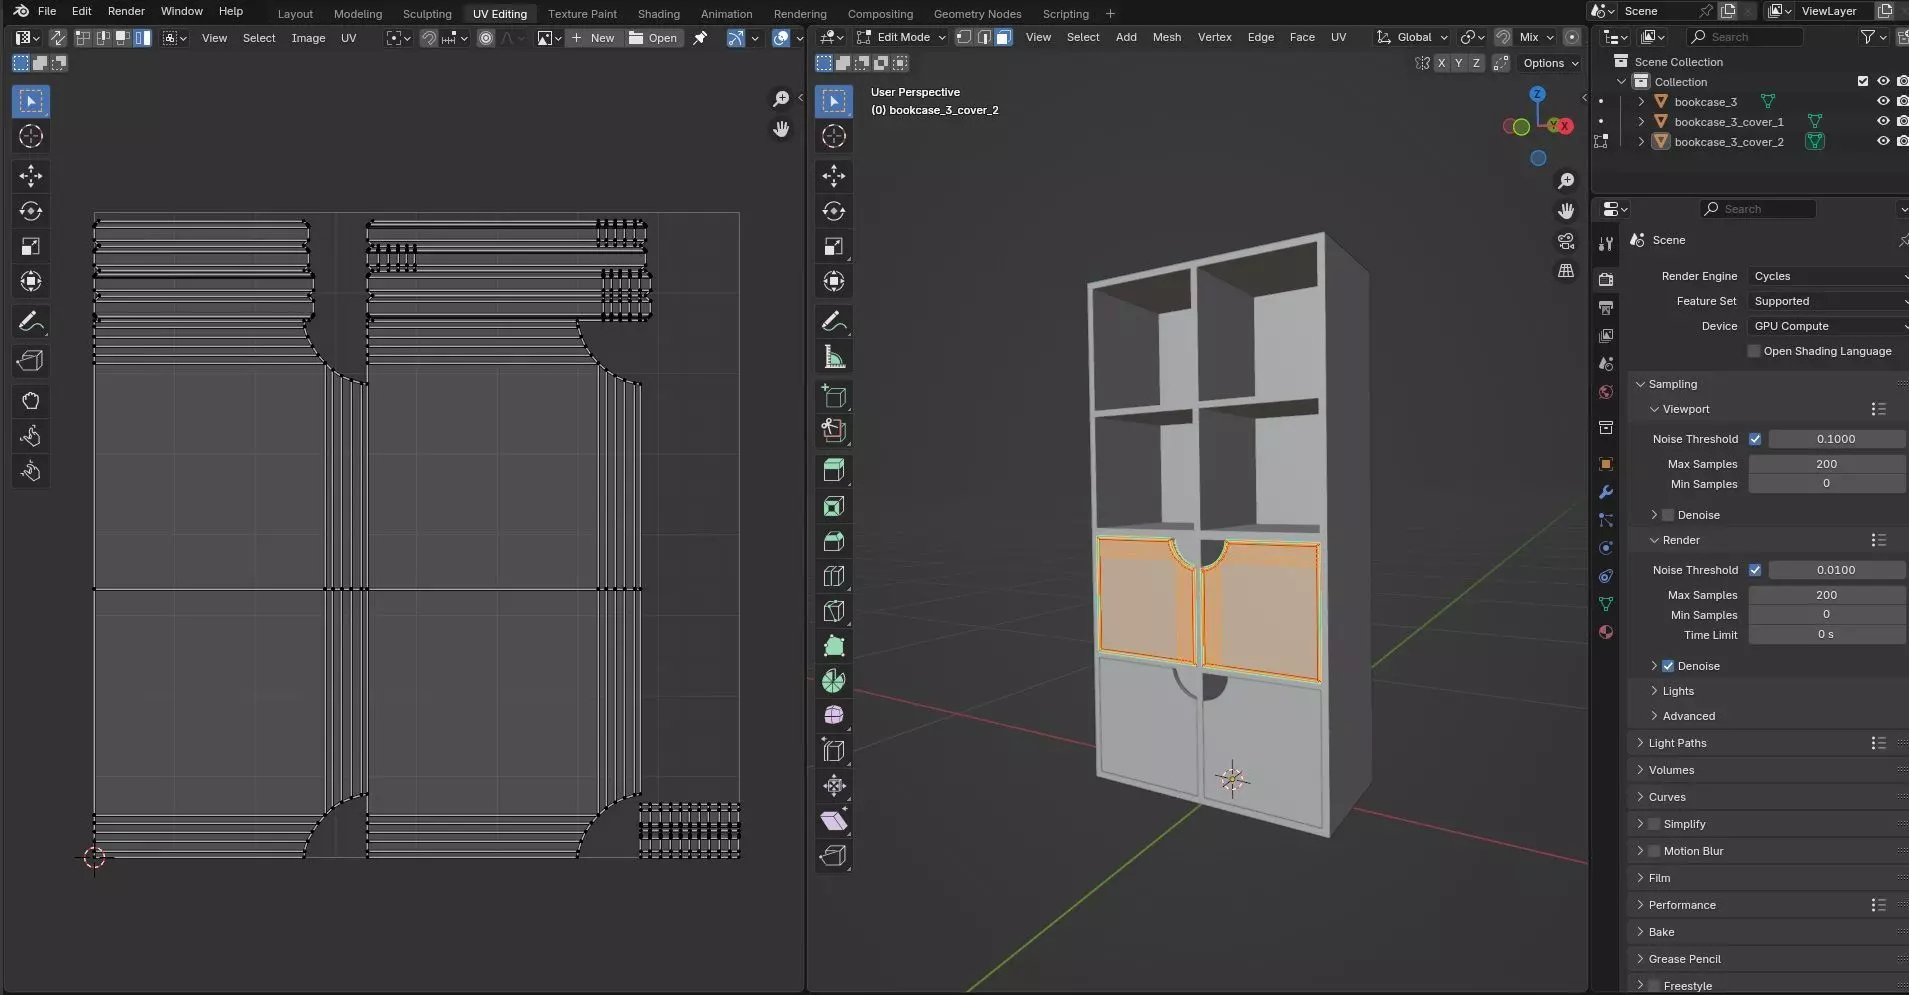The image size is (1909, 995).
Task: Toggle Collection exclude checkbox
Action: 1862,82
